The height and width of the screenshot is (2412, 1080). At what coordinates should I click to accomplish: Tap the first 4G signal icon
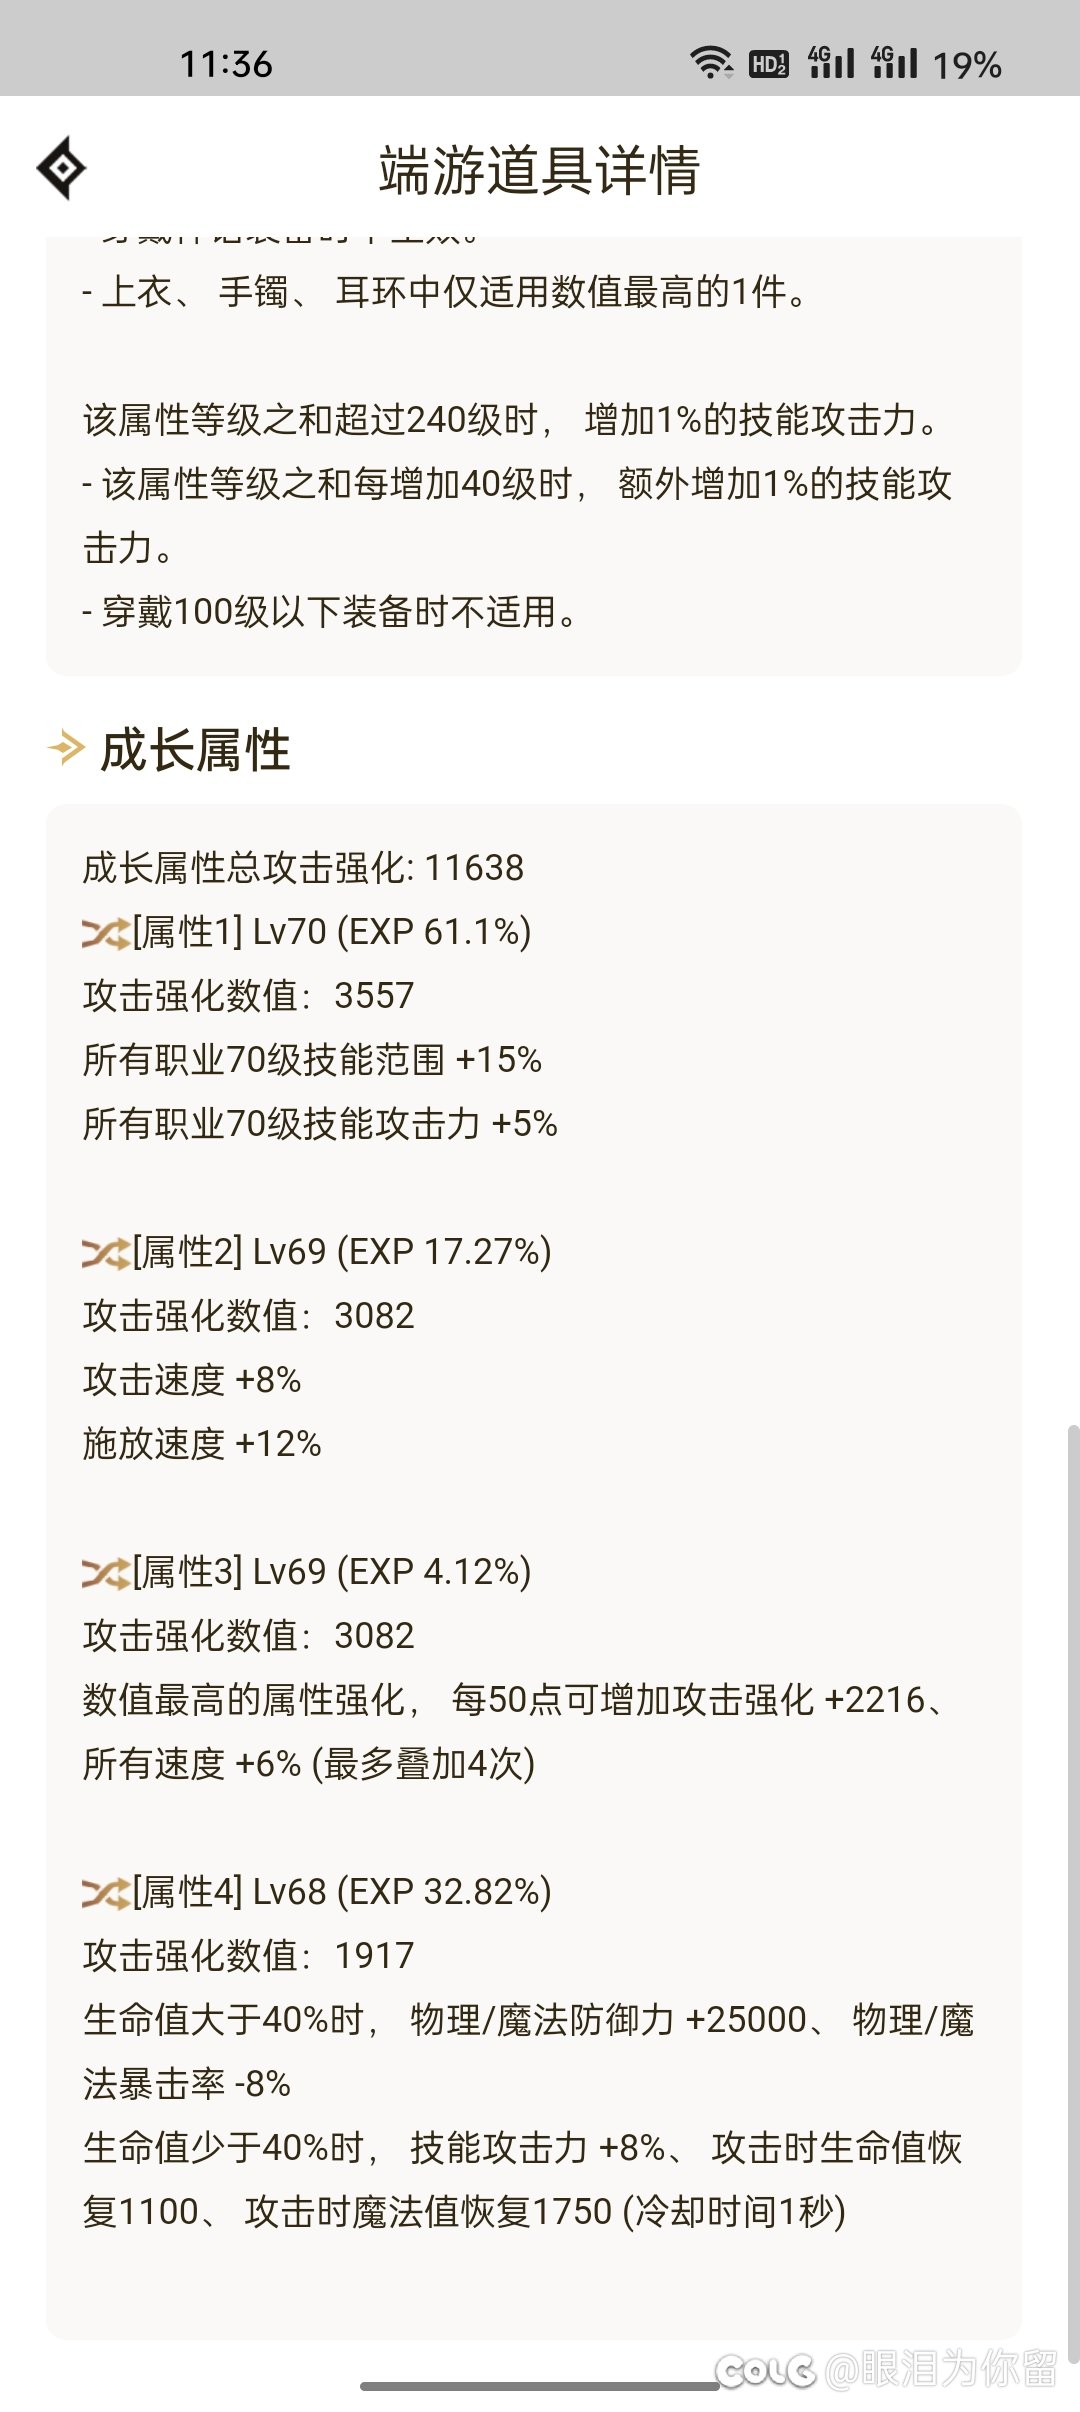[832, 62]
